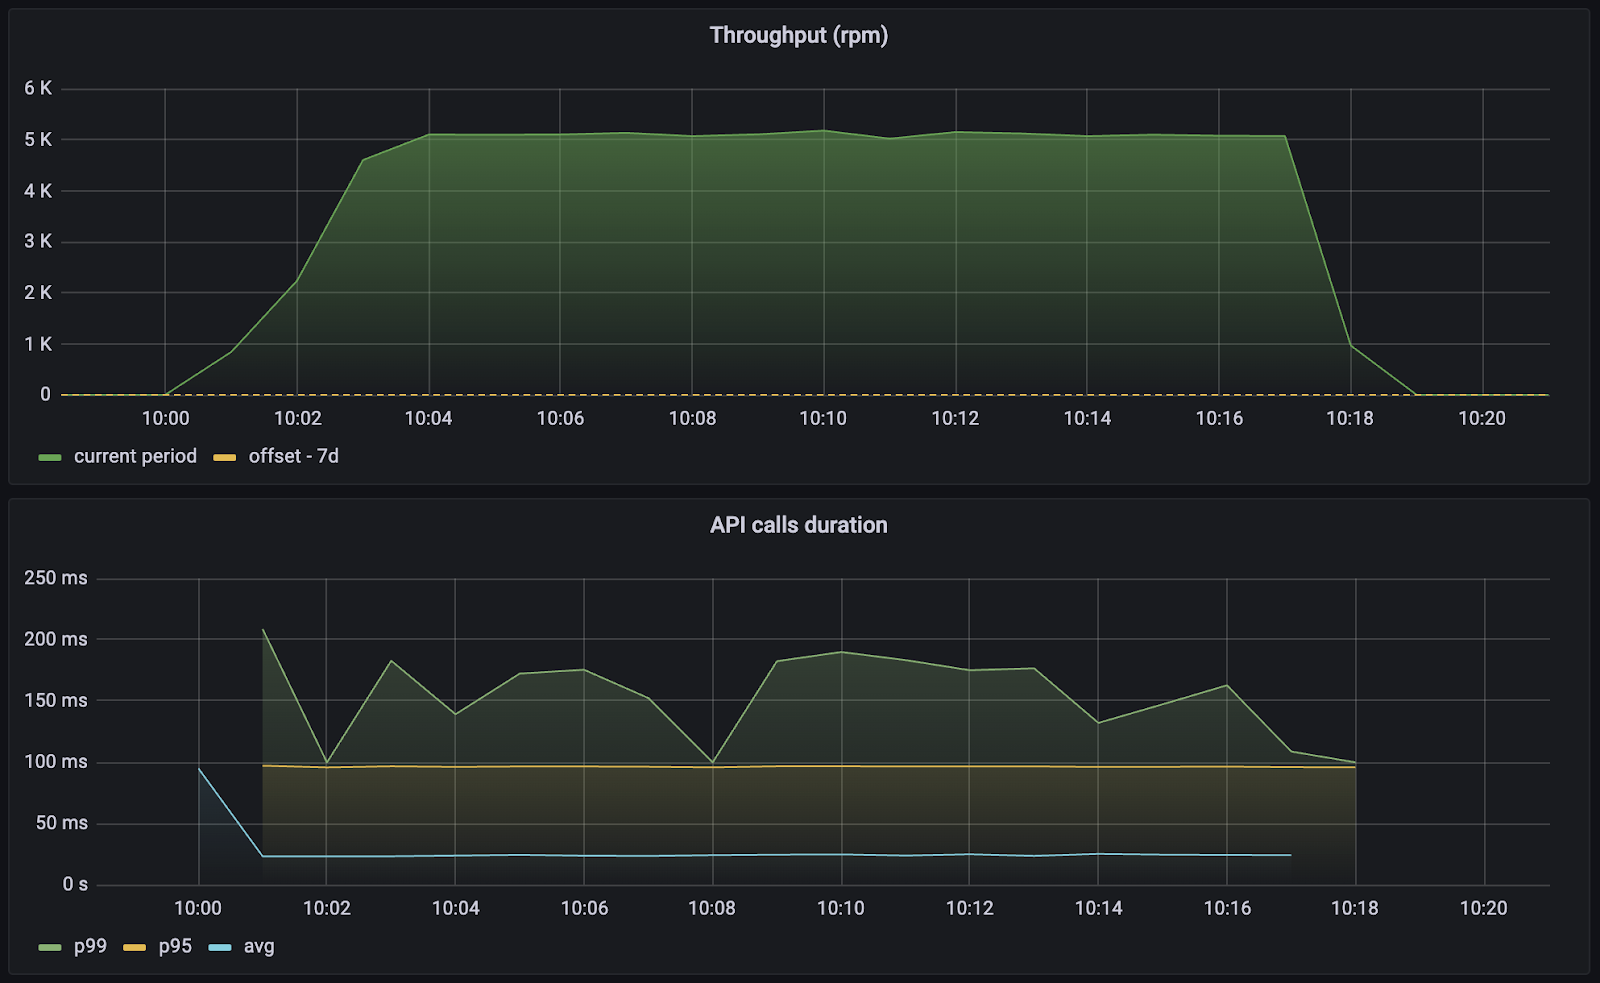The width and height of the screenshot is (1600, 983).
Task: Click 10:14 x-axis label in API calls panel
Action: coord(1098,908)
